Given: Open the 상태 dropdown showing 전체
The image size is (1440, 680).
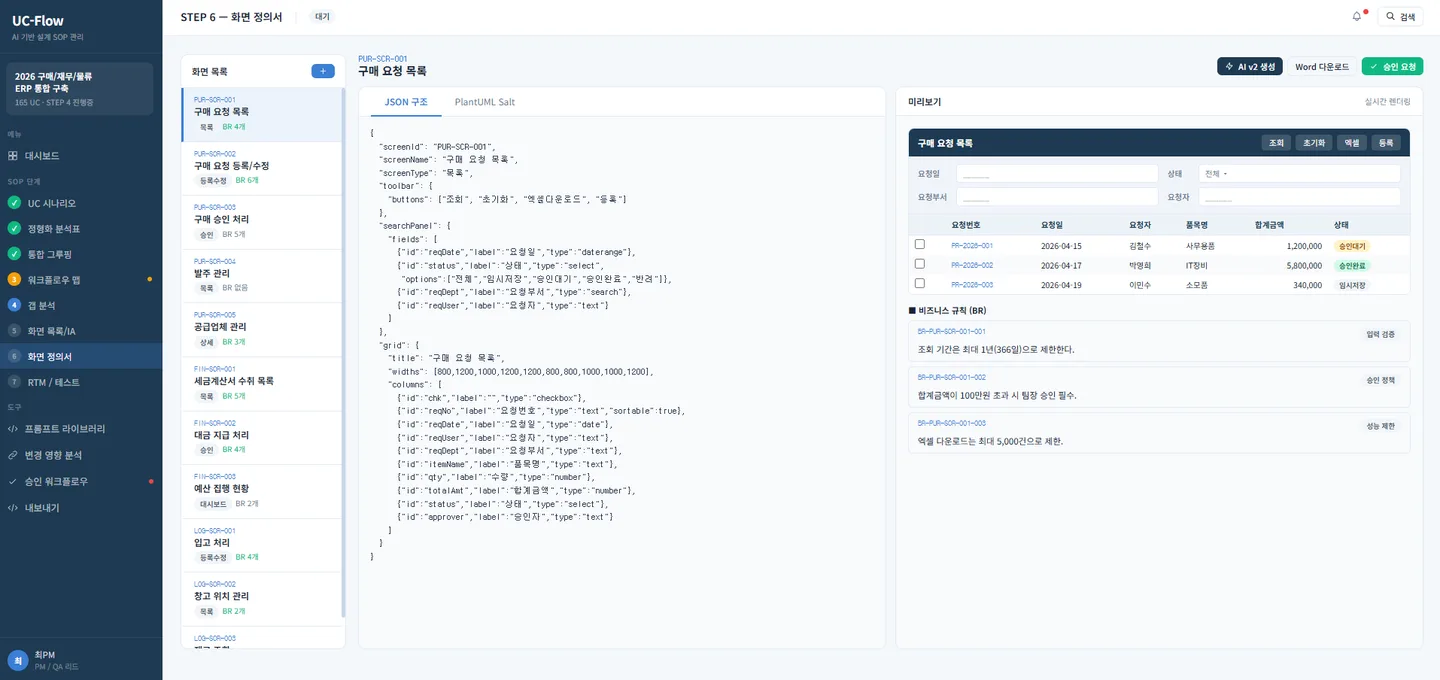Looking at the screenshot, I should tap(1299, 174).
